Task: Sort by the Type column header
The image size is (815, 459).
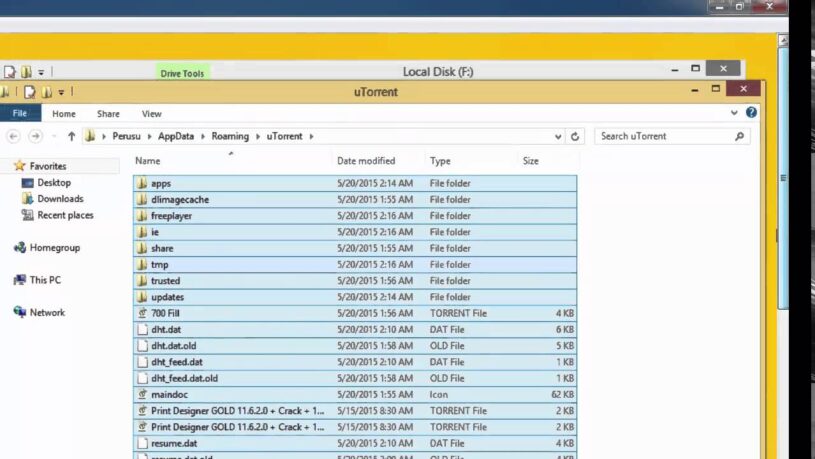Action: (440, 161)
